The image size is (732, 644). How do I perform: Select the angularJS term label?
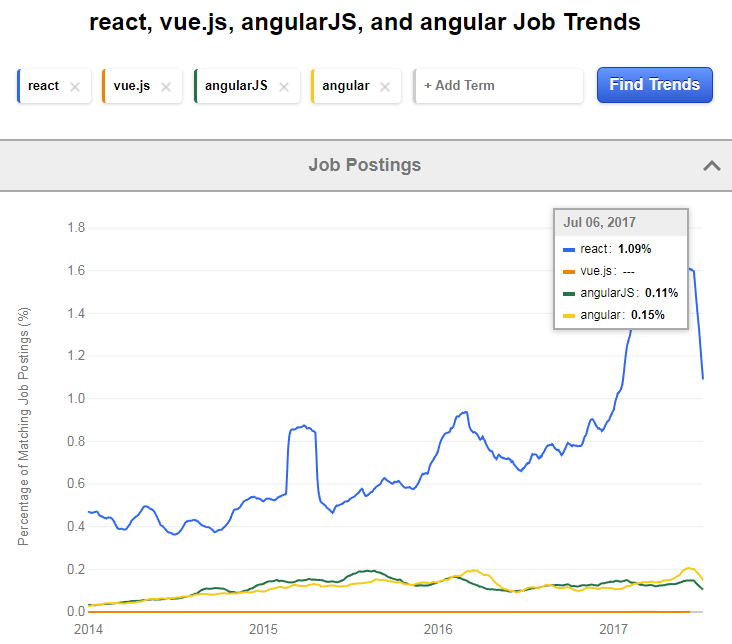(x=236, y=86)
